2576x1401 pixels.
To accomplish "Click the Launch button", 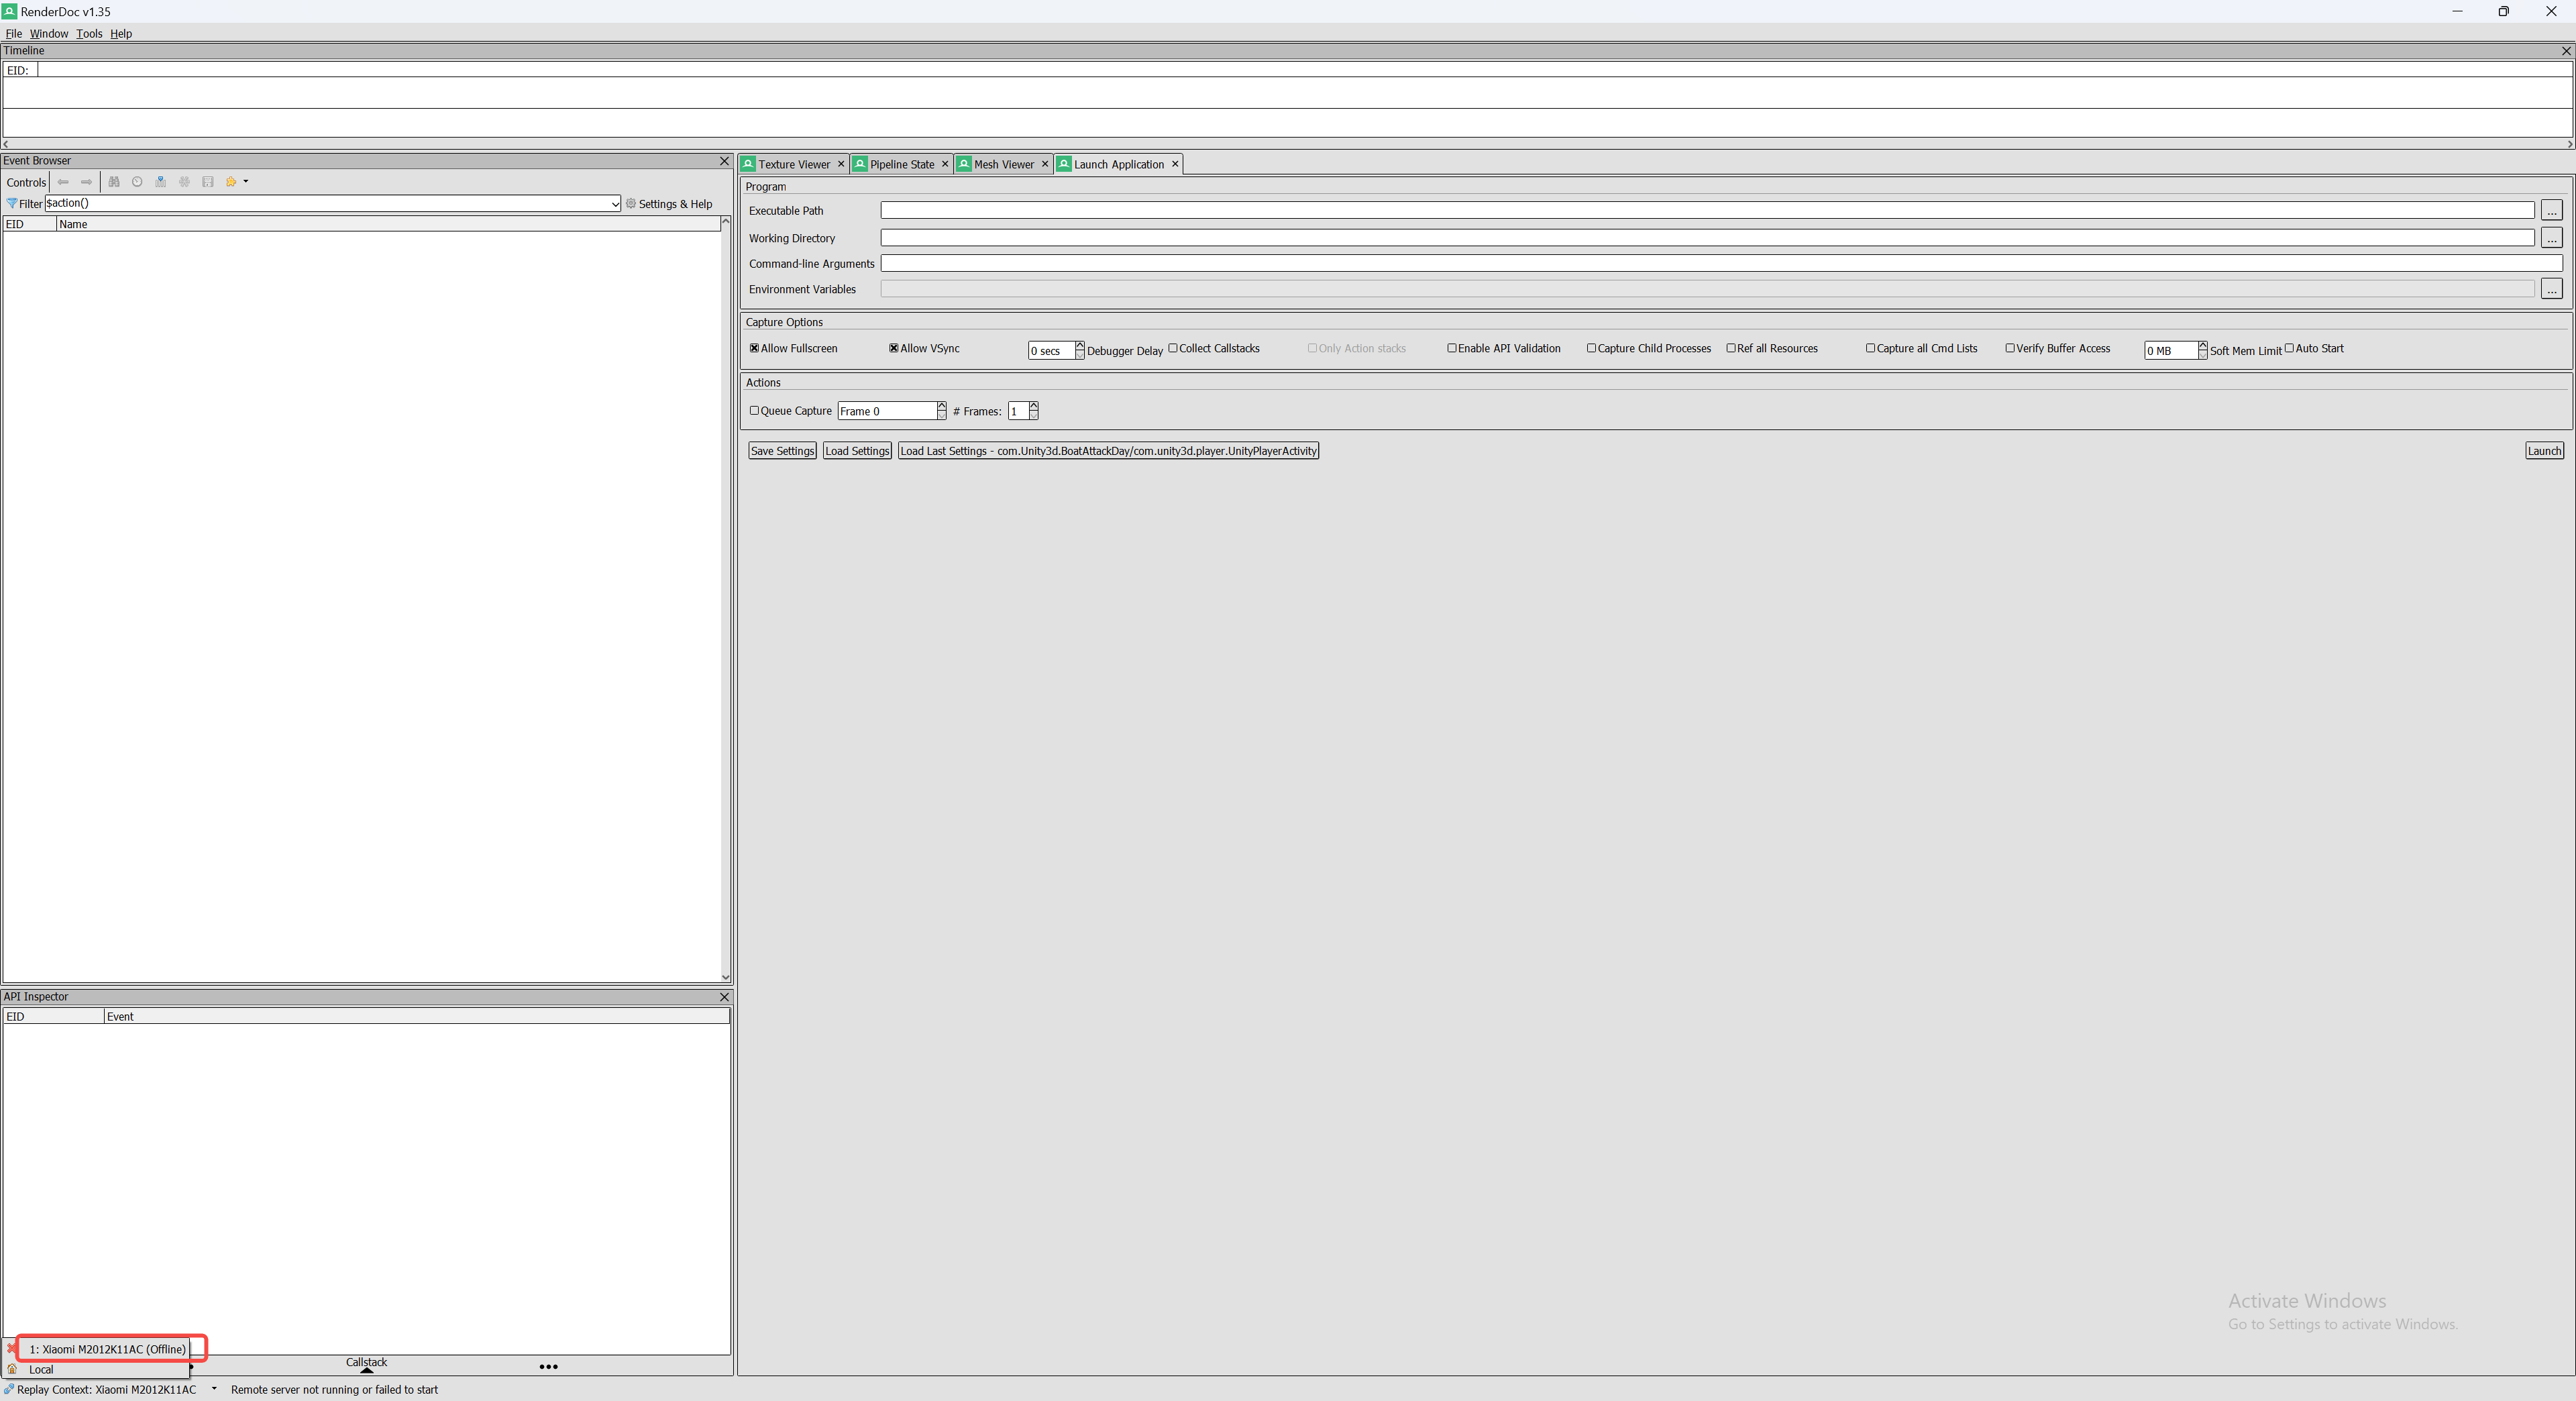I will pos(2543,451).
